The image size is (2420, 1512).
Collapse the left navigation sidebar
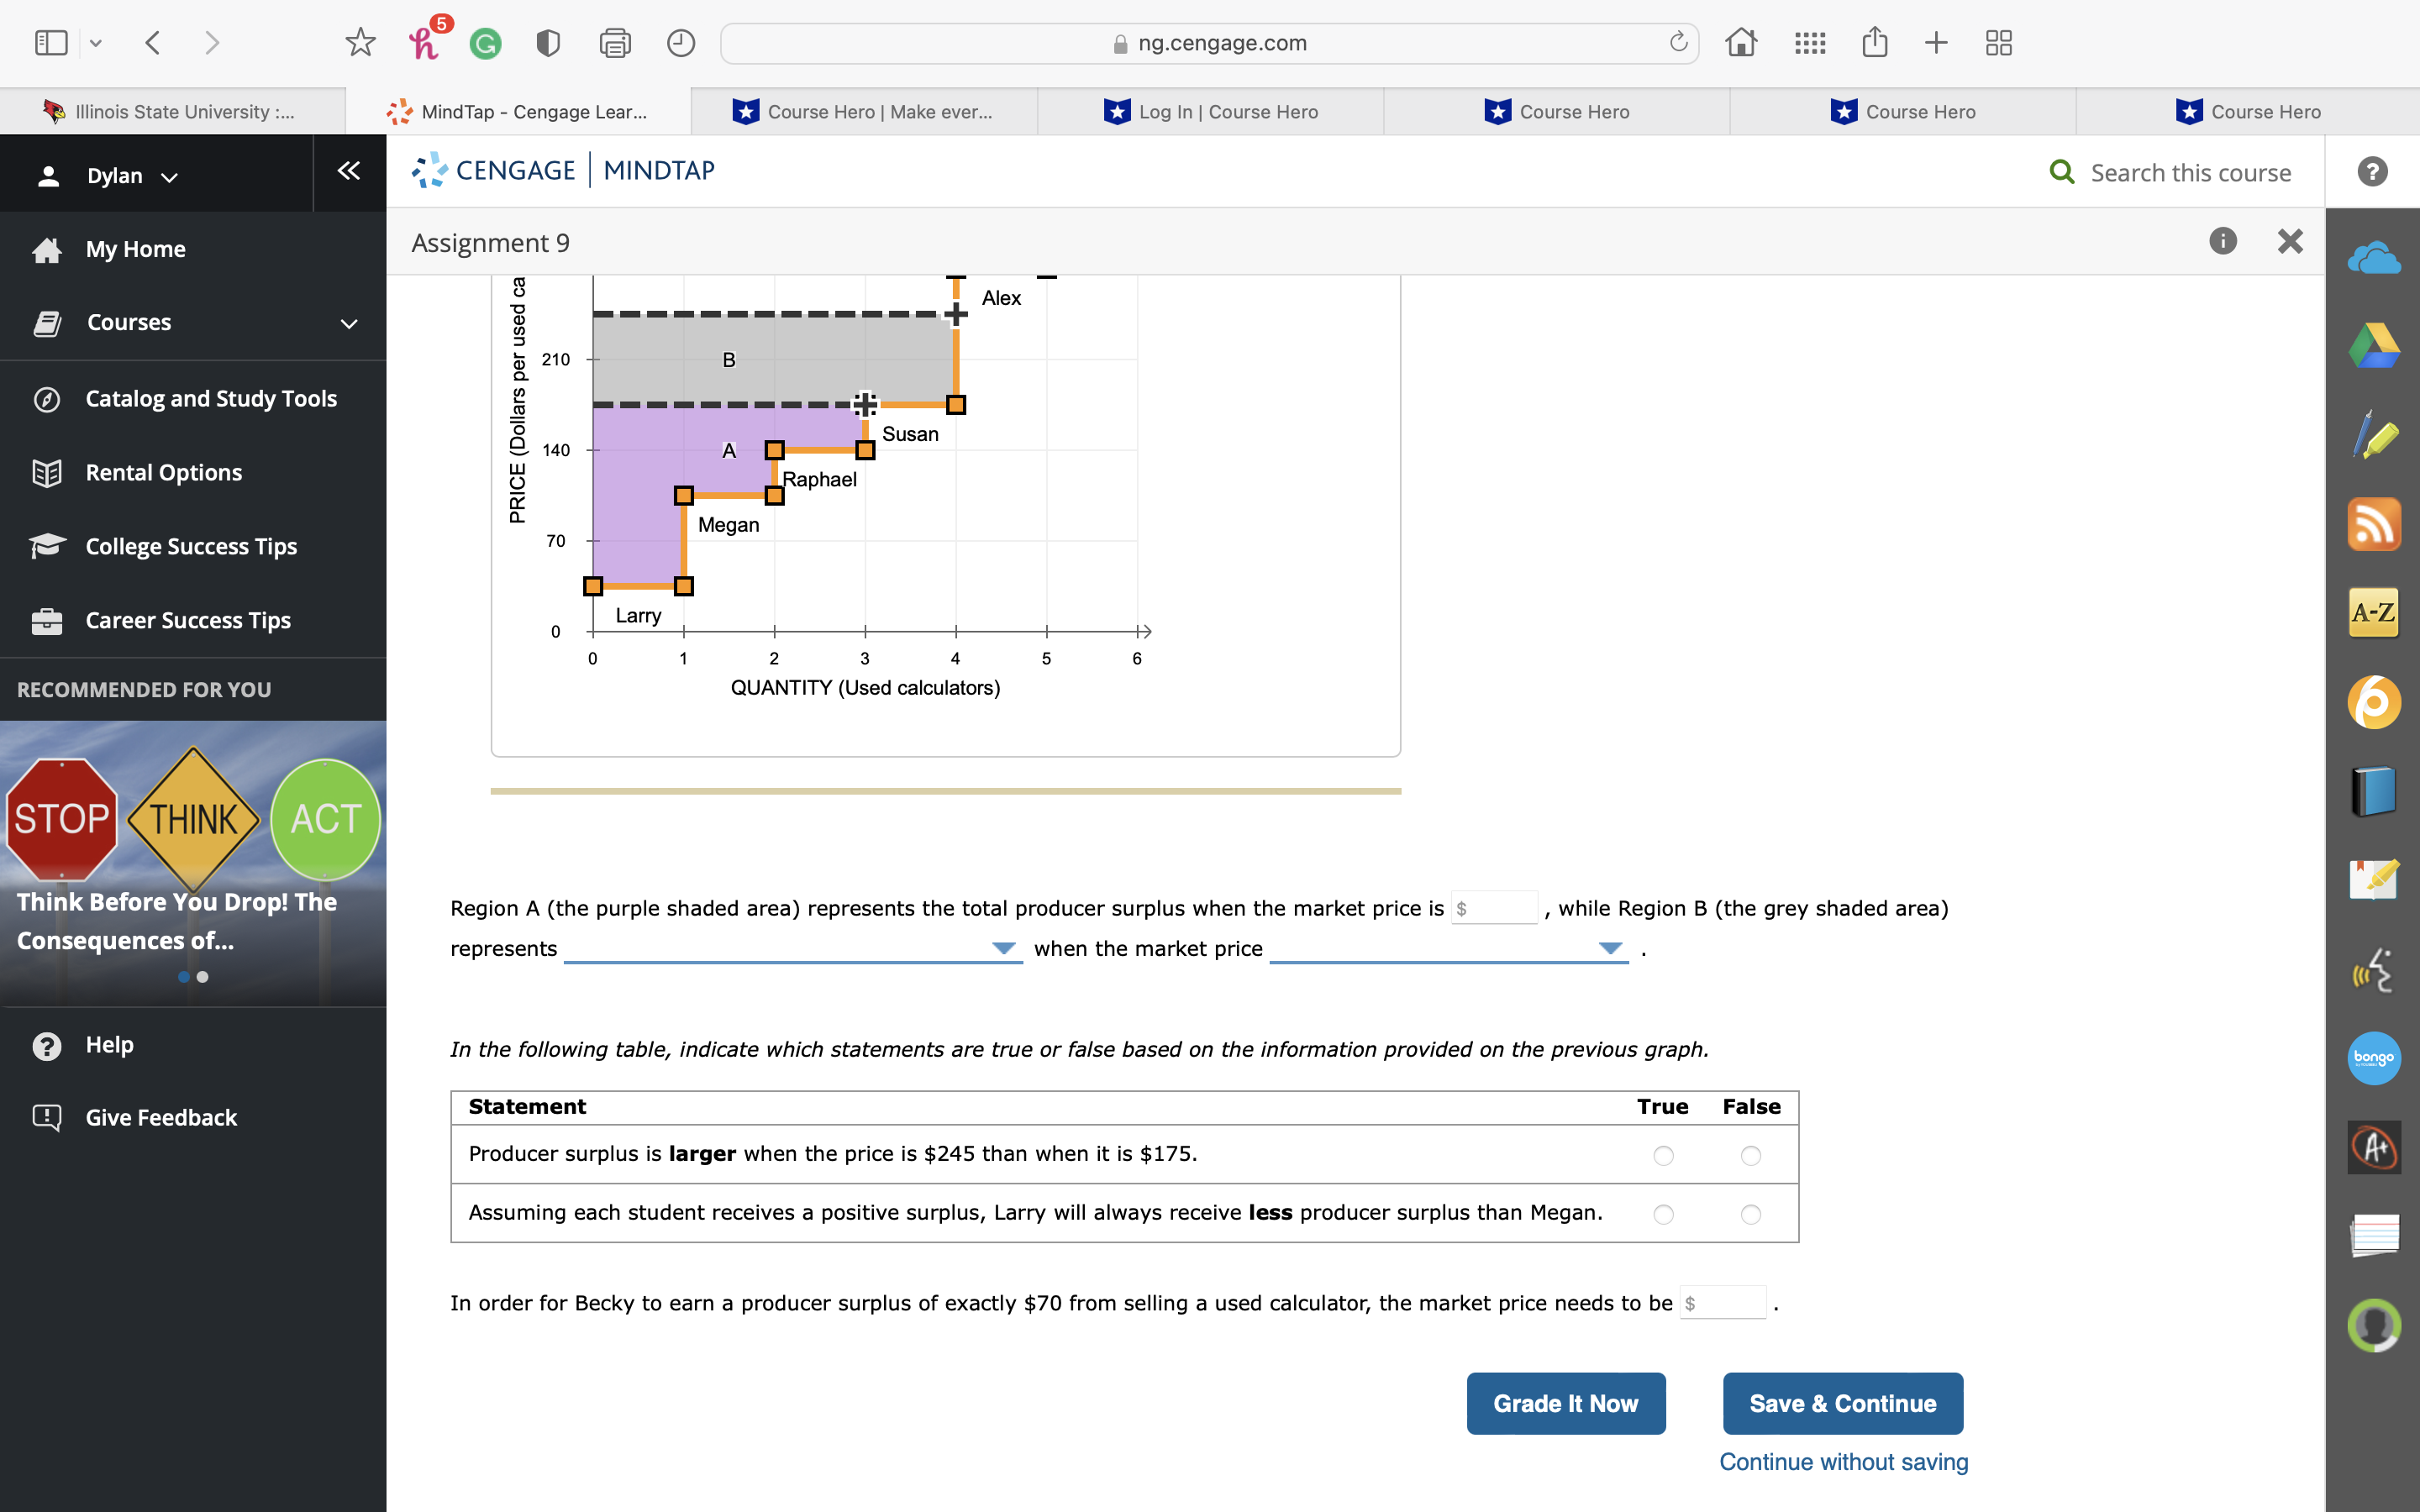coord(348,171)
